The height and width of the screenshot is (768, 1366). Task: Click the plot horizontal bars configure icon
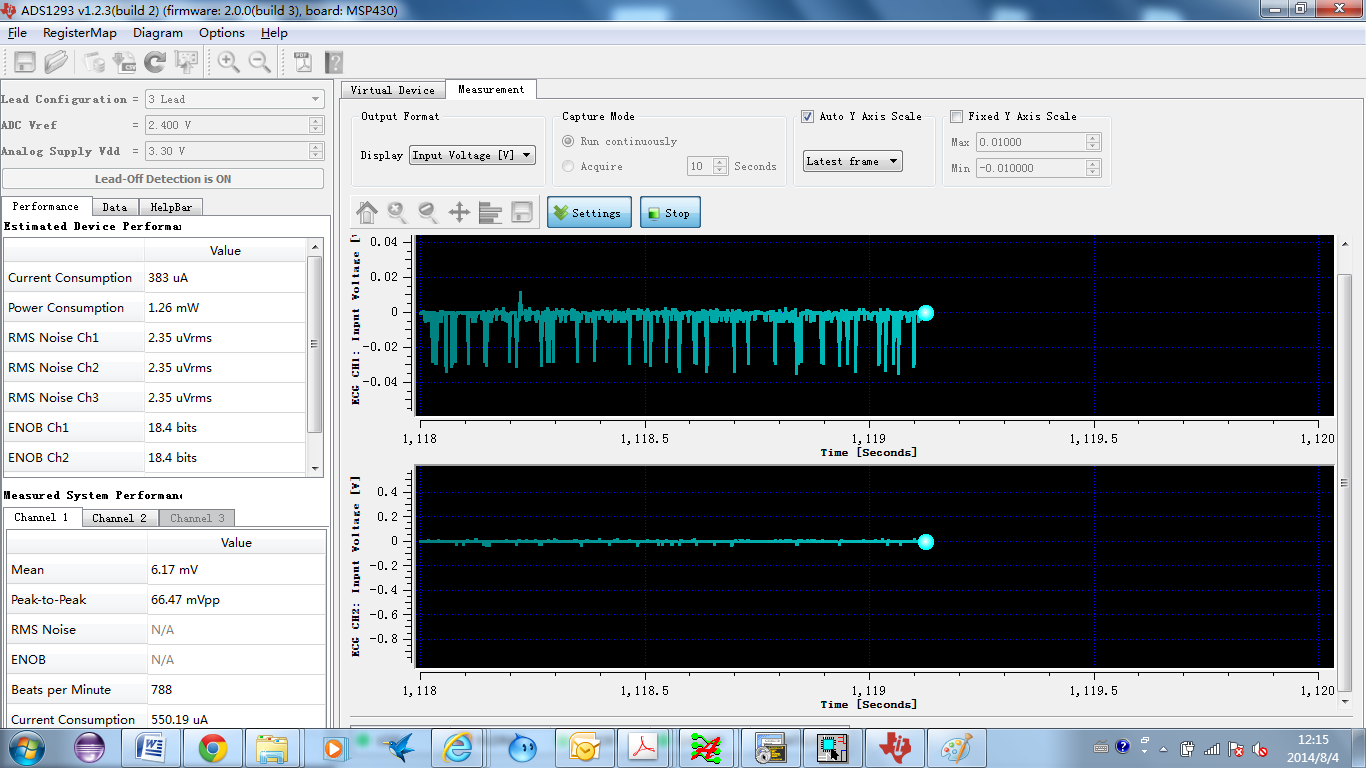coord(490,212)
